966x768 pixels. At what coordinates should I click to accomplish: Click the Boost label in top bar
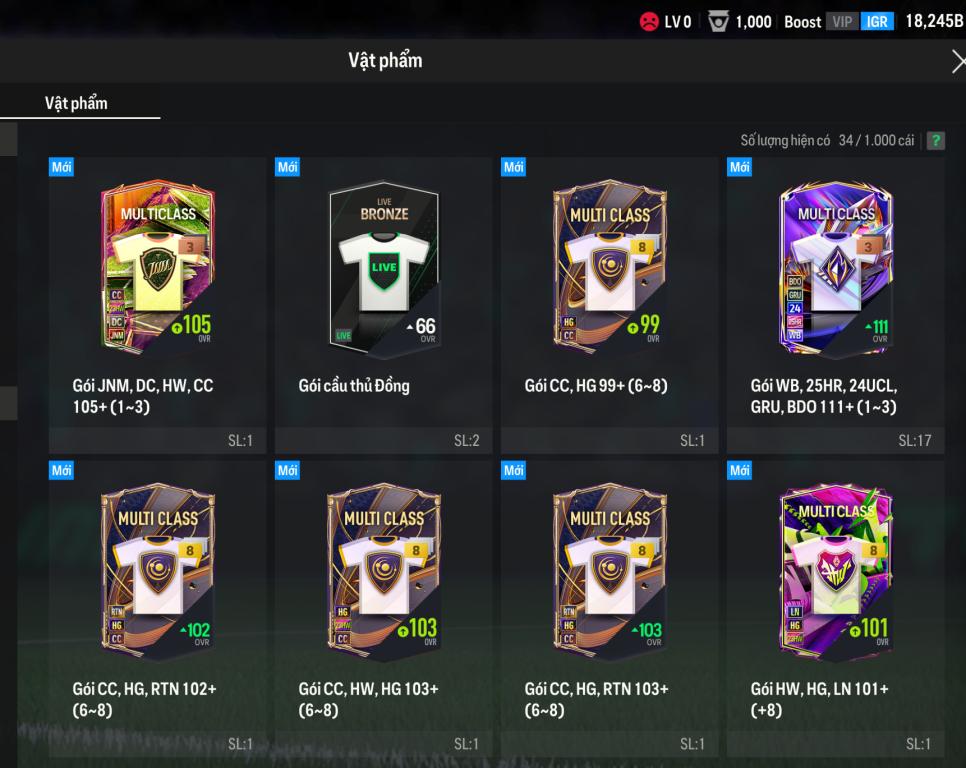(802, 22)
